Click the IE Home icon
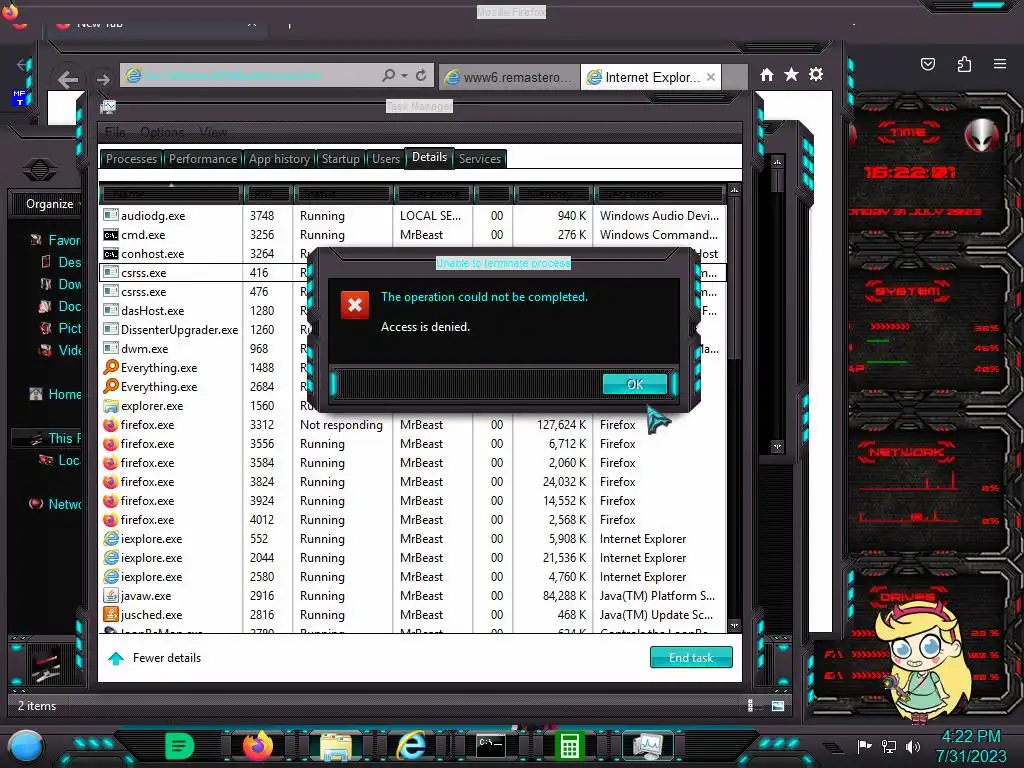 click(x=767, y=74)
